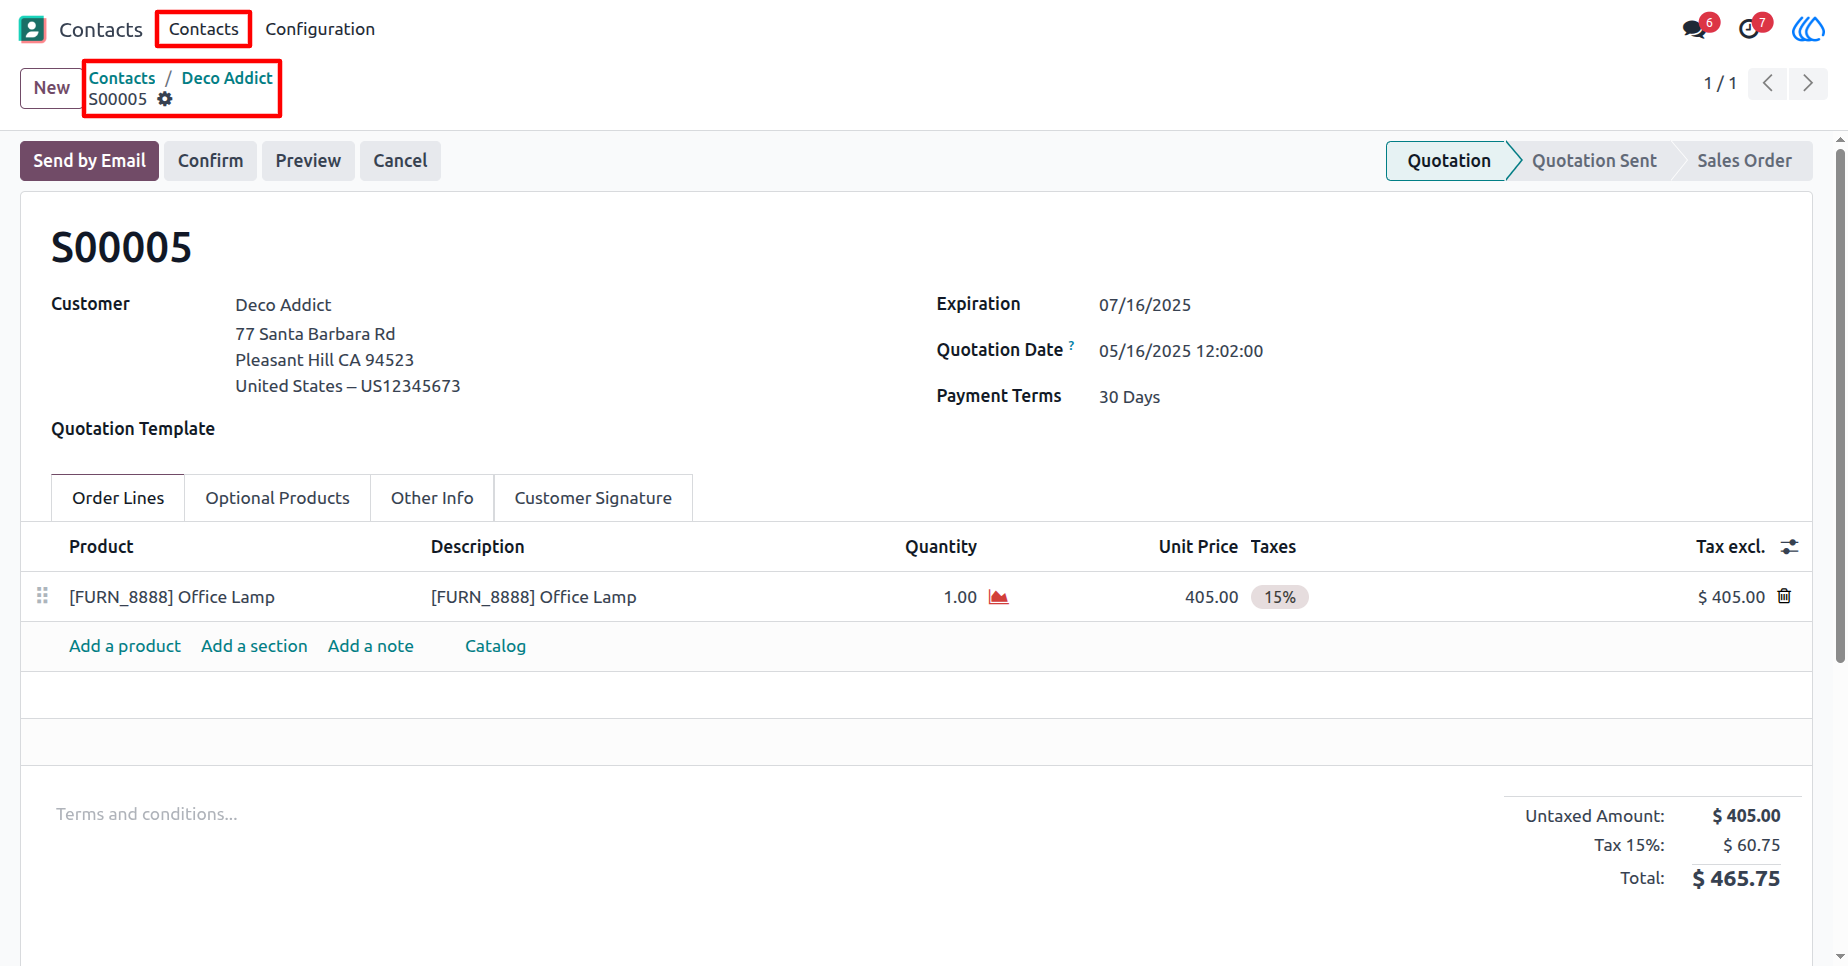Image resolution: width=1848 pixels, height=966 pixels.
Task: Select the Sales Order status stage
Action: [x=1744, y=161]
